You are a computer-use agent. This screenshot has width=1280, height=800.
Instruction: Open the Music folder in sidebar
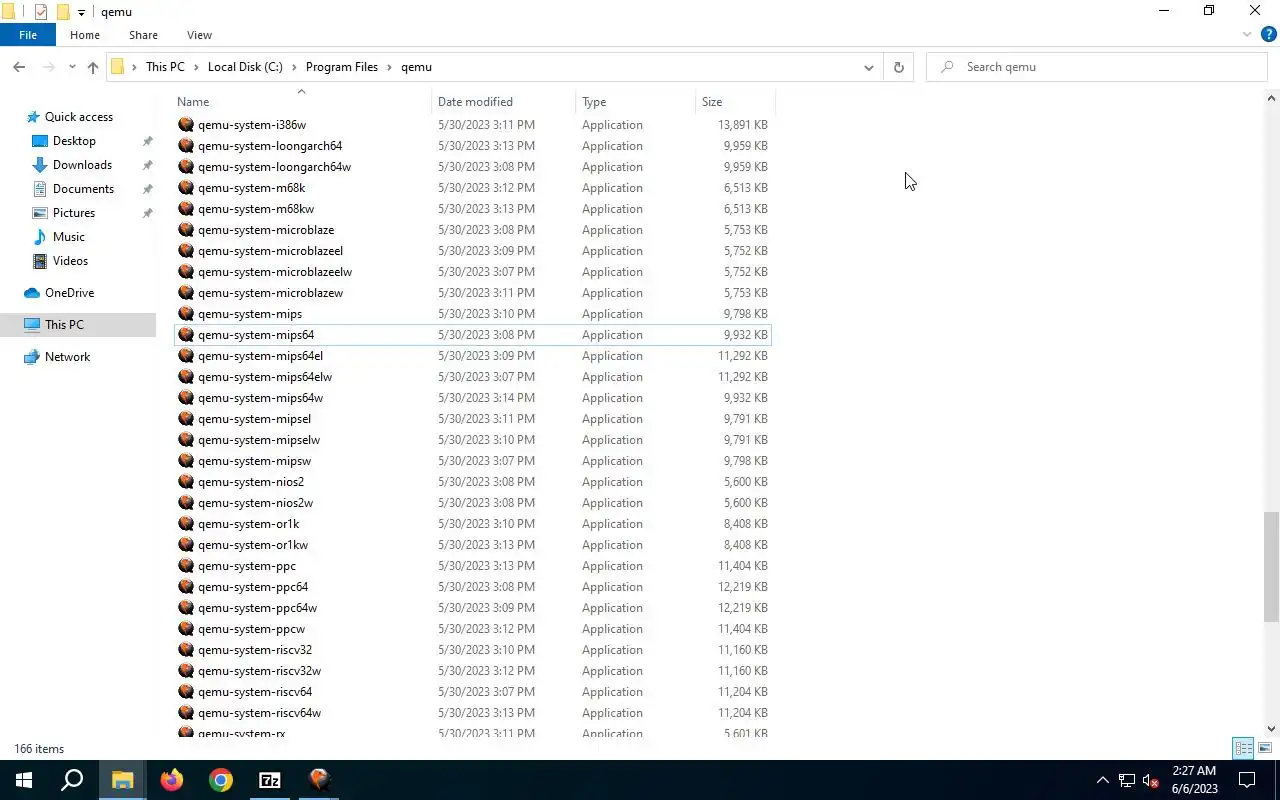coord(68,237)
